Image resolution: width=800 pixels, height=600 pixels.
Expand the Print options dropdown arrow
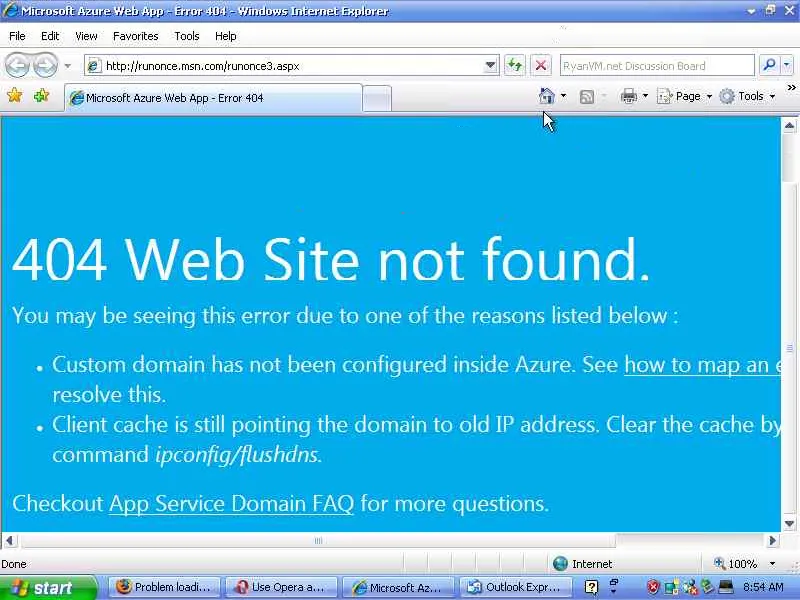[x=645, y=96]
